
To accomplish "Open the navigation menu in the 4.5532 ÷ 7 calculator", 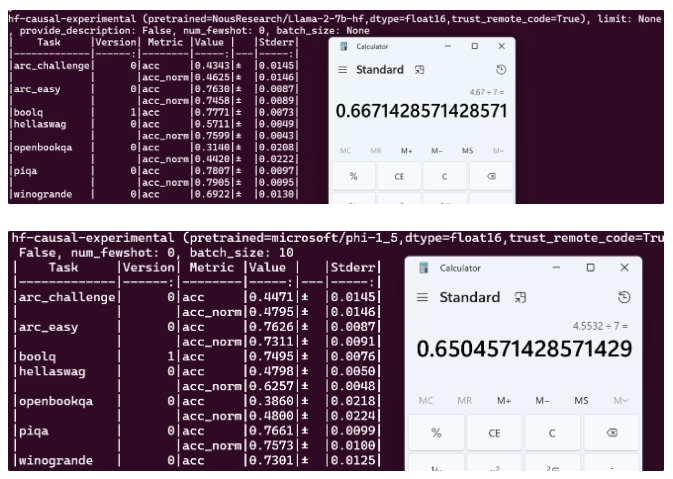I will click(422, 297).
